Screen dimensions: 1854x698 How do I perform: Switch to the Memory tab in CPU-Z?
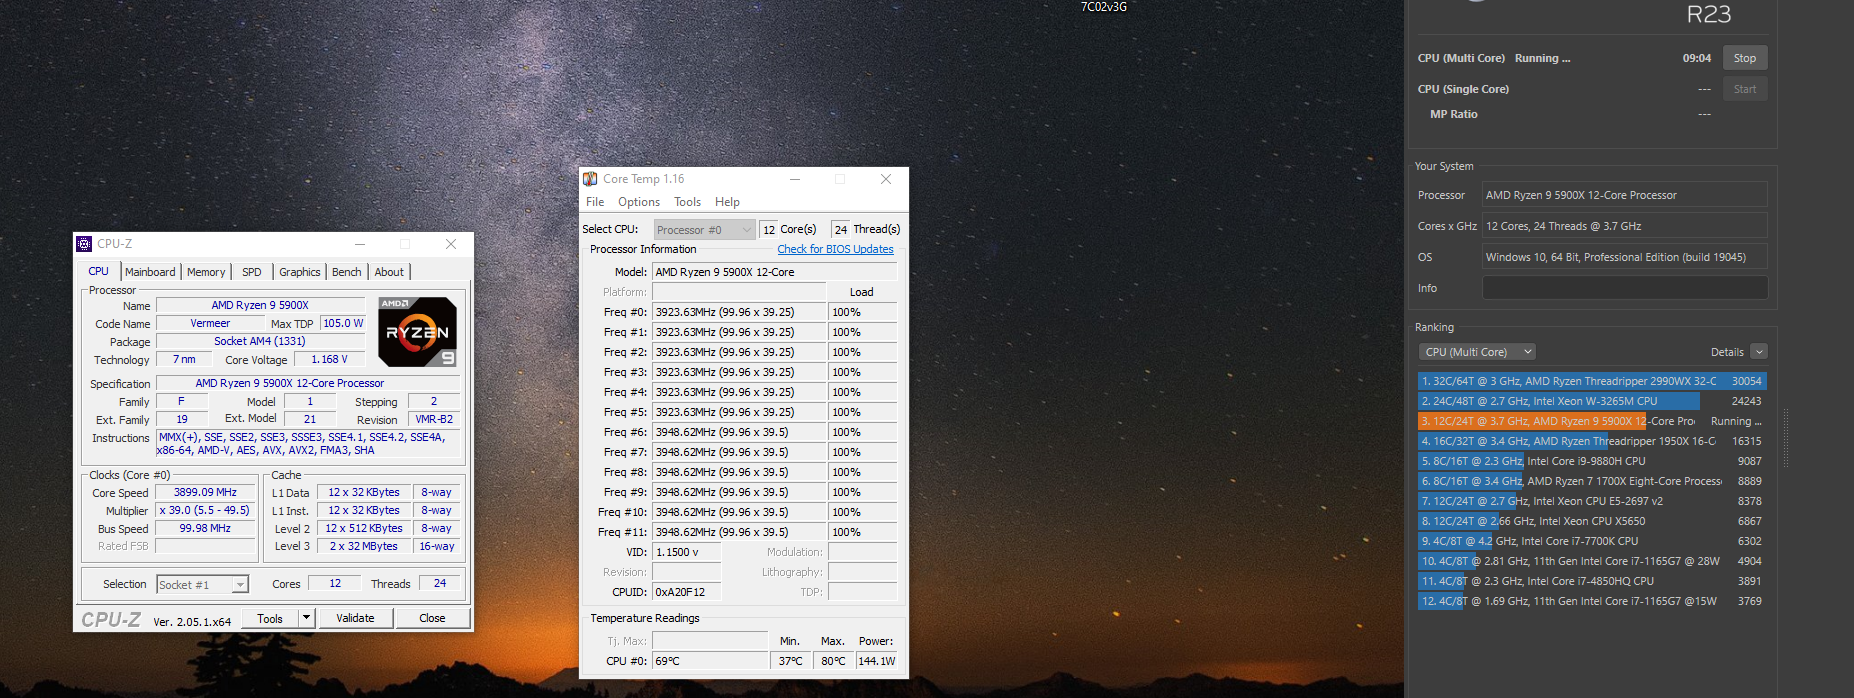[206, 272]
